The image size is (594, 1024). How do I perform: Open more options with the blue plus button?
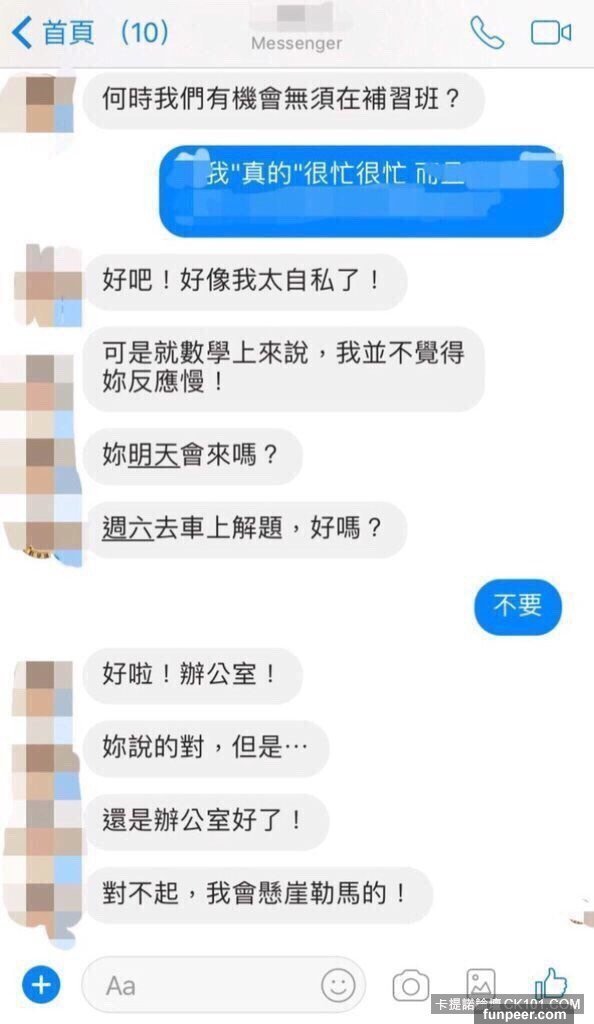41,984
